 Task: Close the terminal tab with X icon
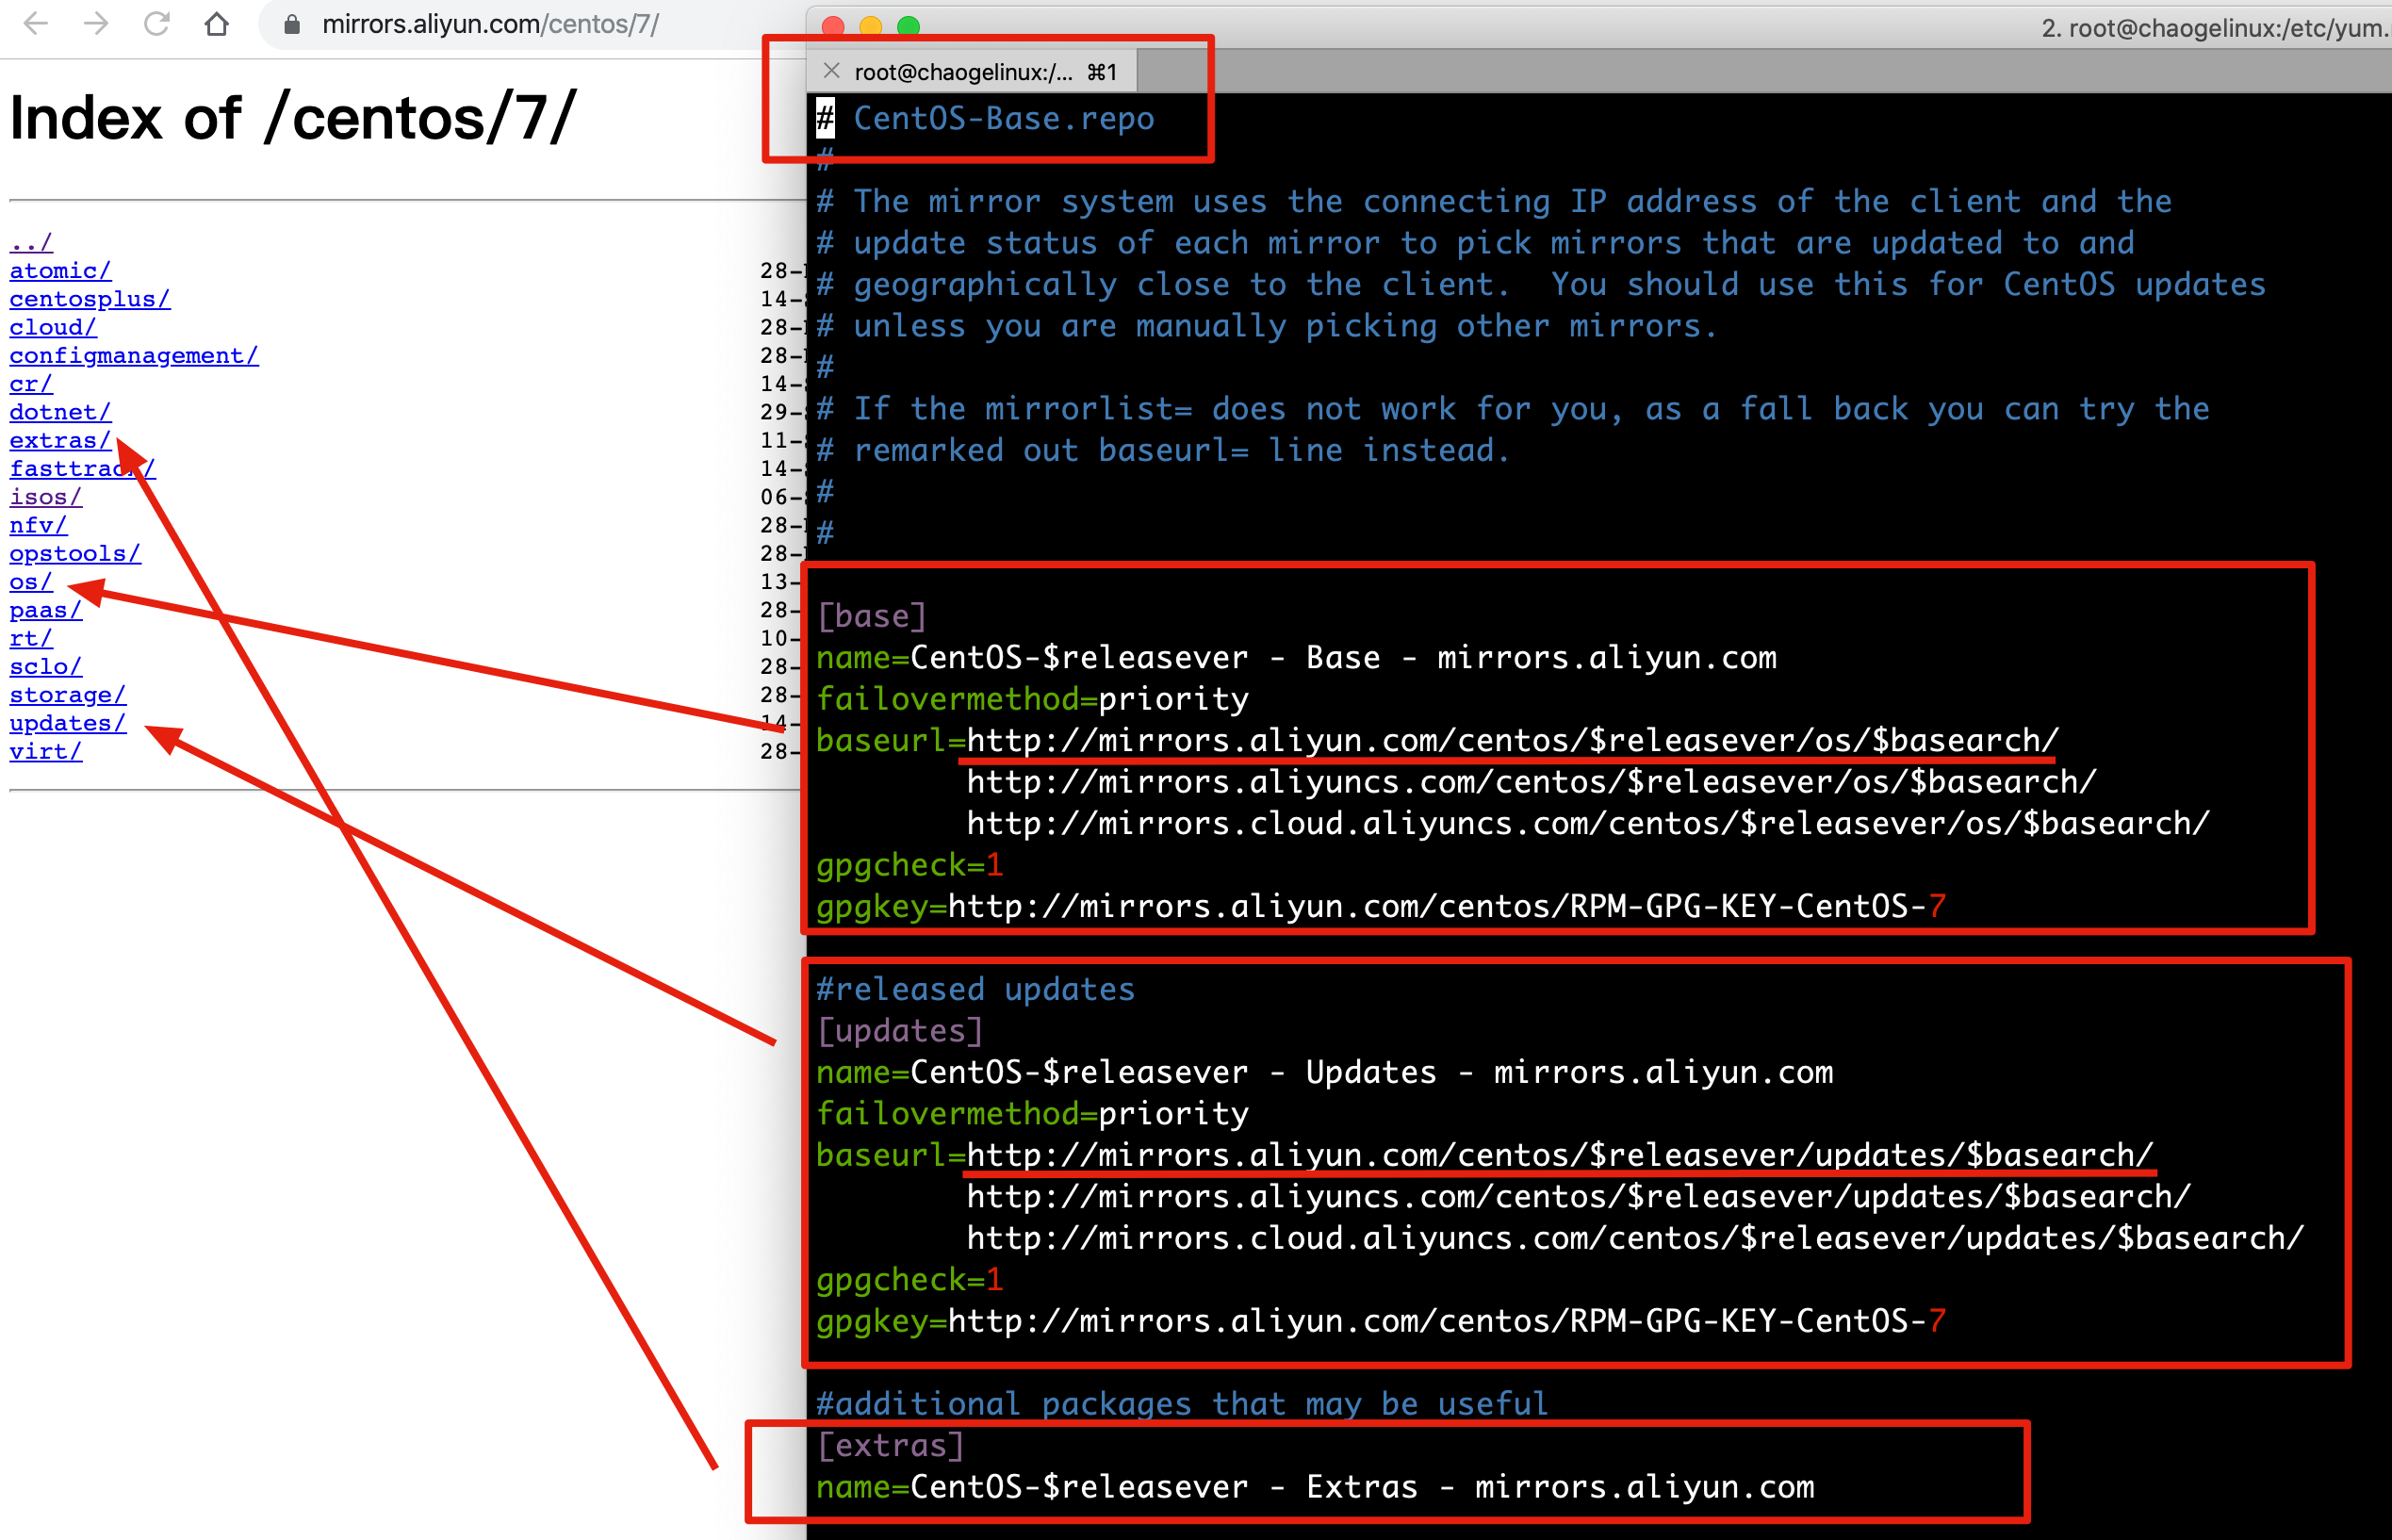[x=831, y=71]
